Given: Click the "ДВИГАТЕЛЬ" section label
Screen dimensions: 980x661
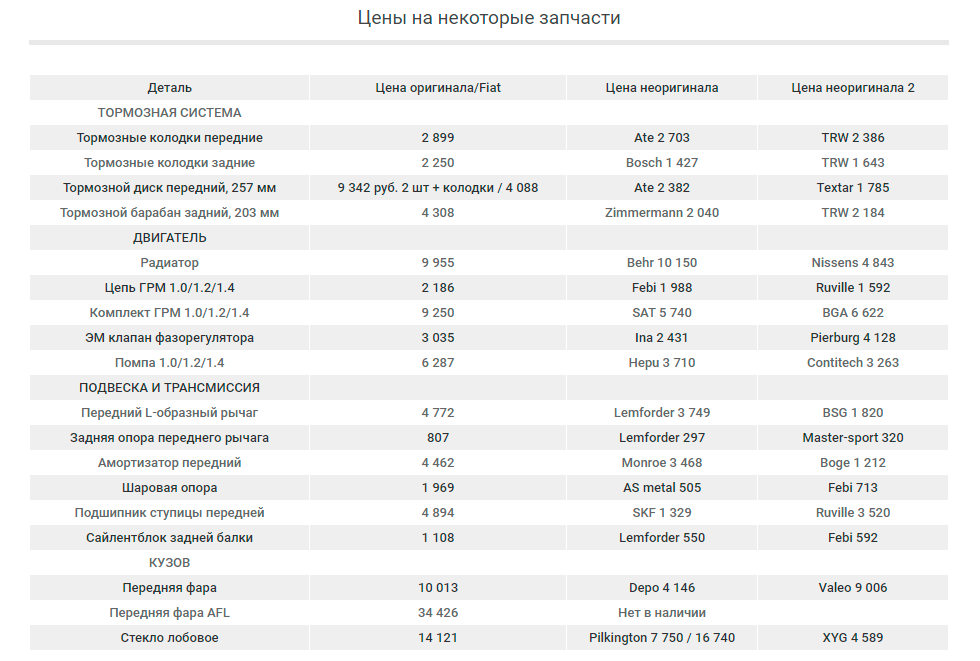Looking at the screenshot, I should click(169, 238).
